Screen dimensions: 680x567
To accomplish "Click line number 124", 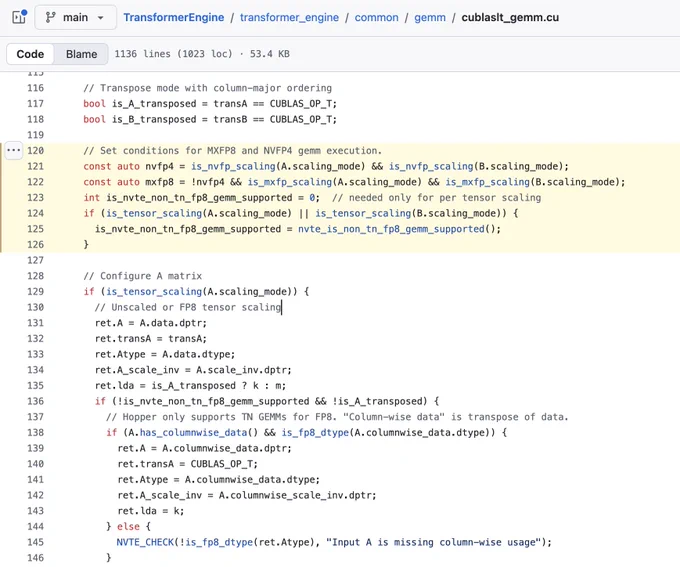I will [36, 213].
